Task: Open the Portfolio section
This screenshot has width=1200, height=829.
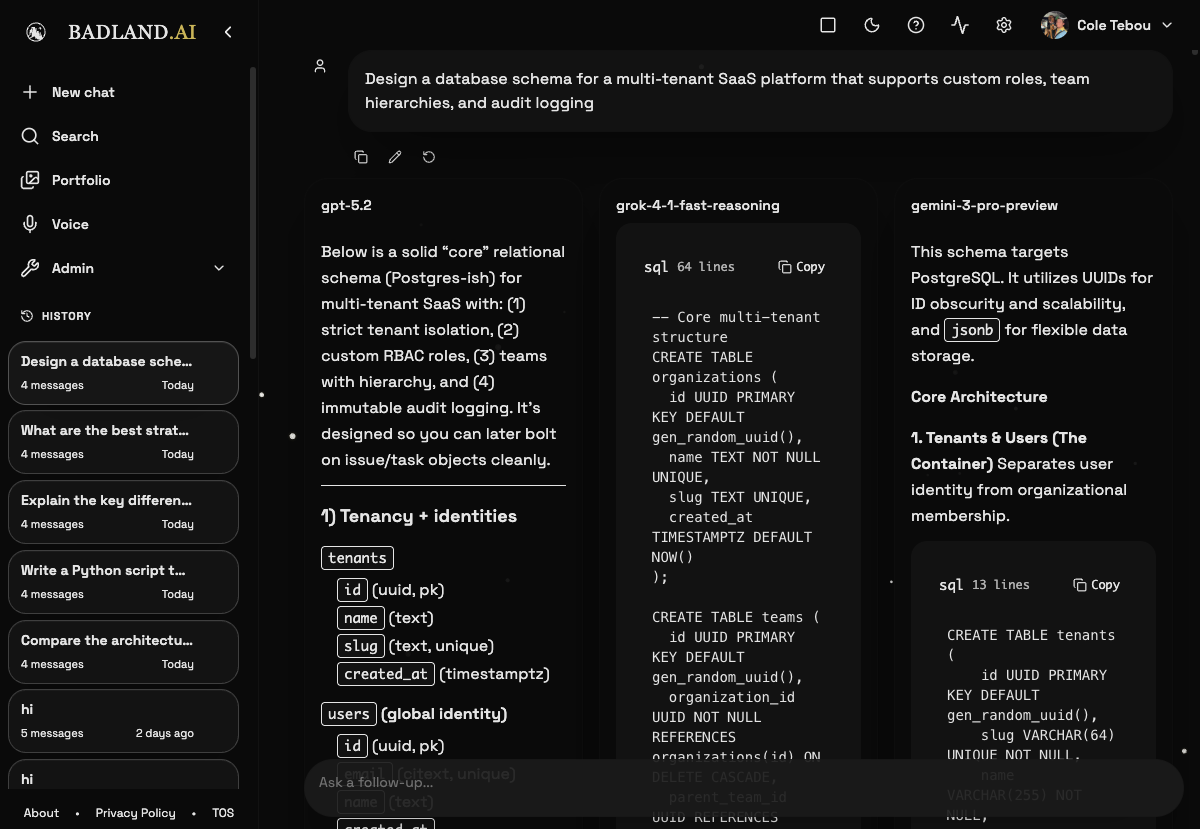Action: click(x=80, y=180)
